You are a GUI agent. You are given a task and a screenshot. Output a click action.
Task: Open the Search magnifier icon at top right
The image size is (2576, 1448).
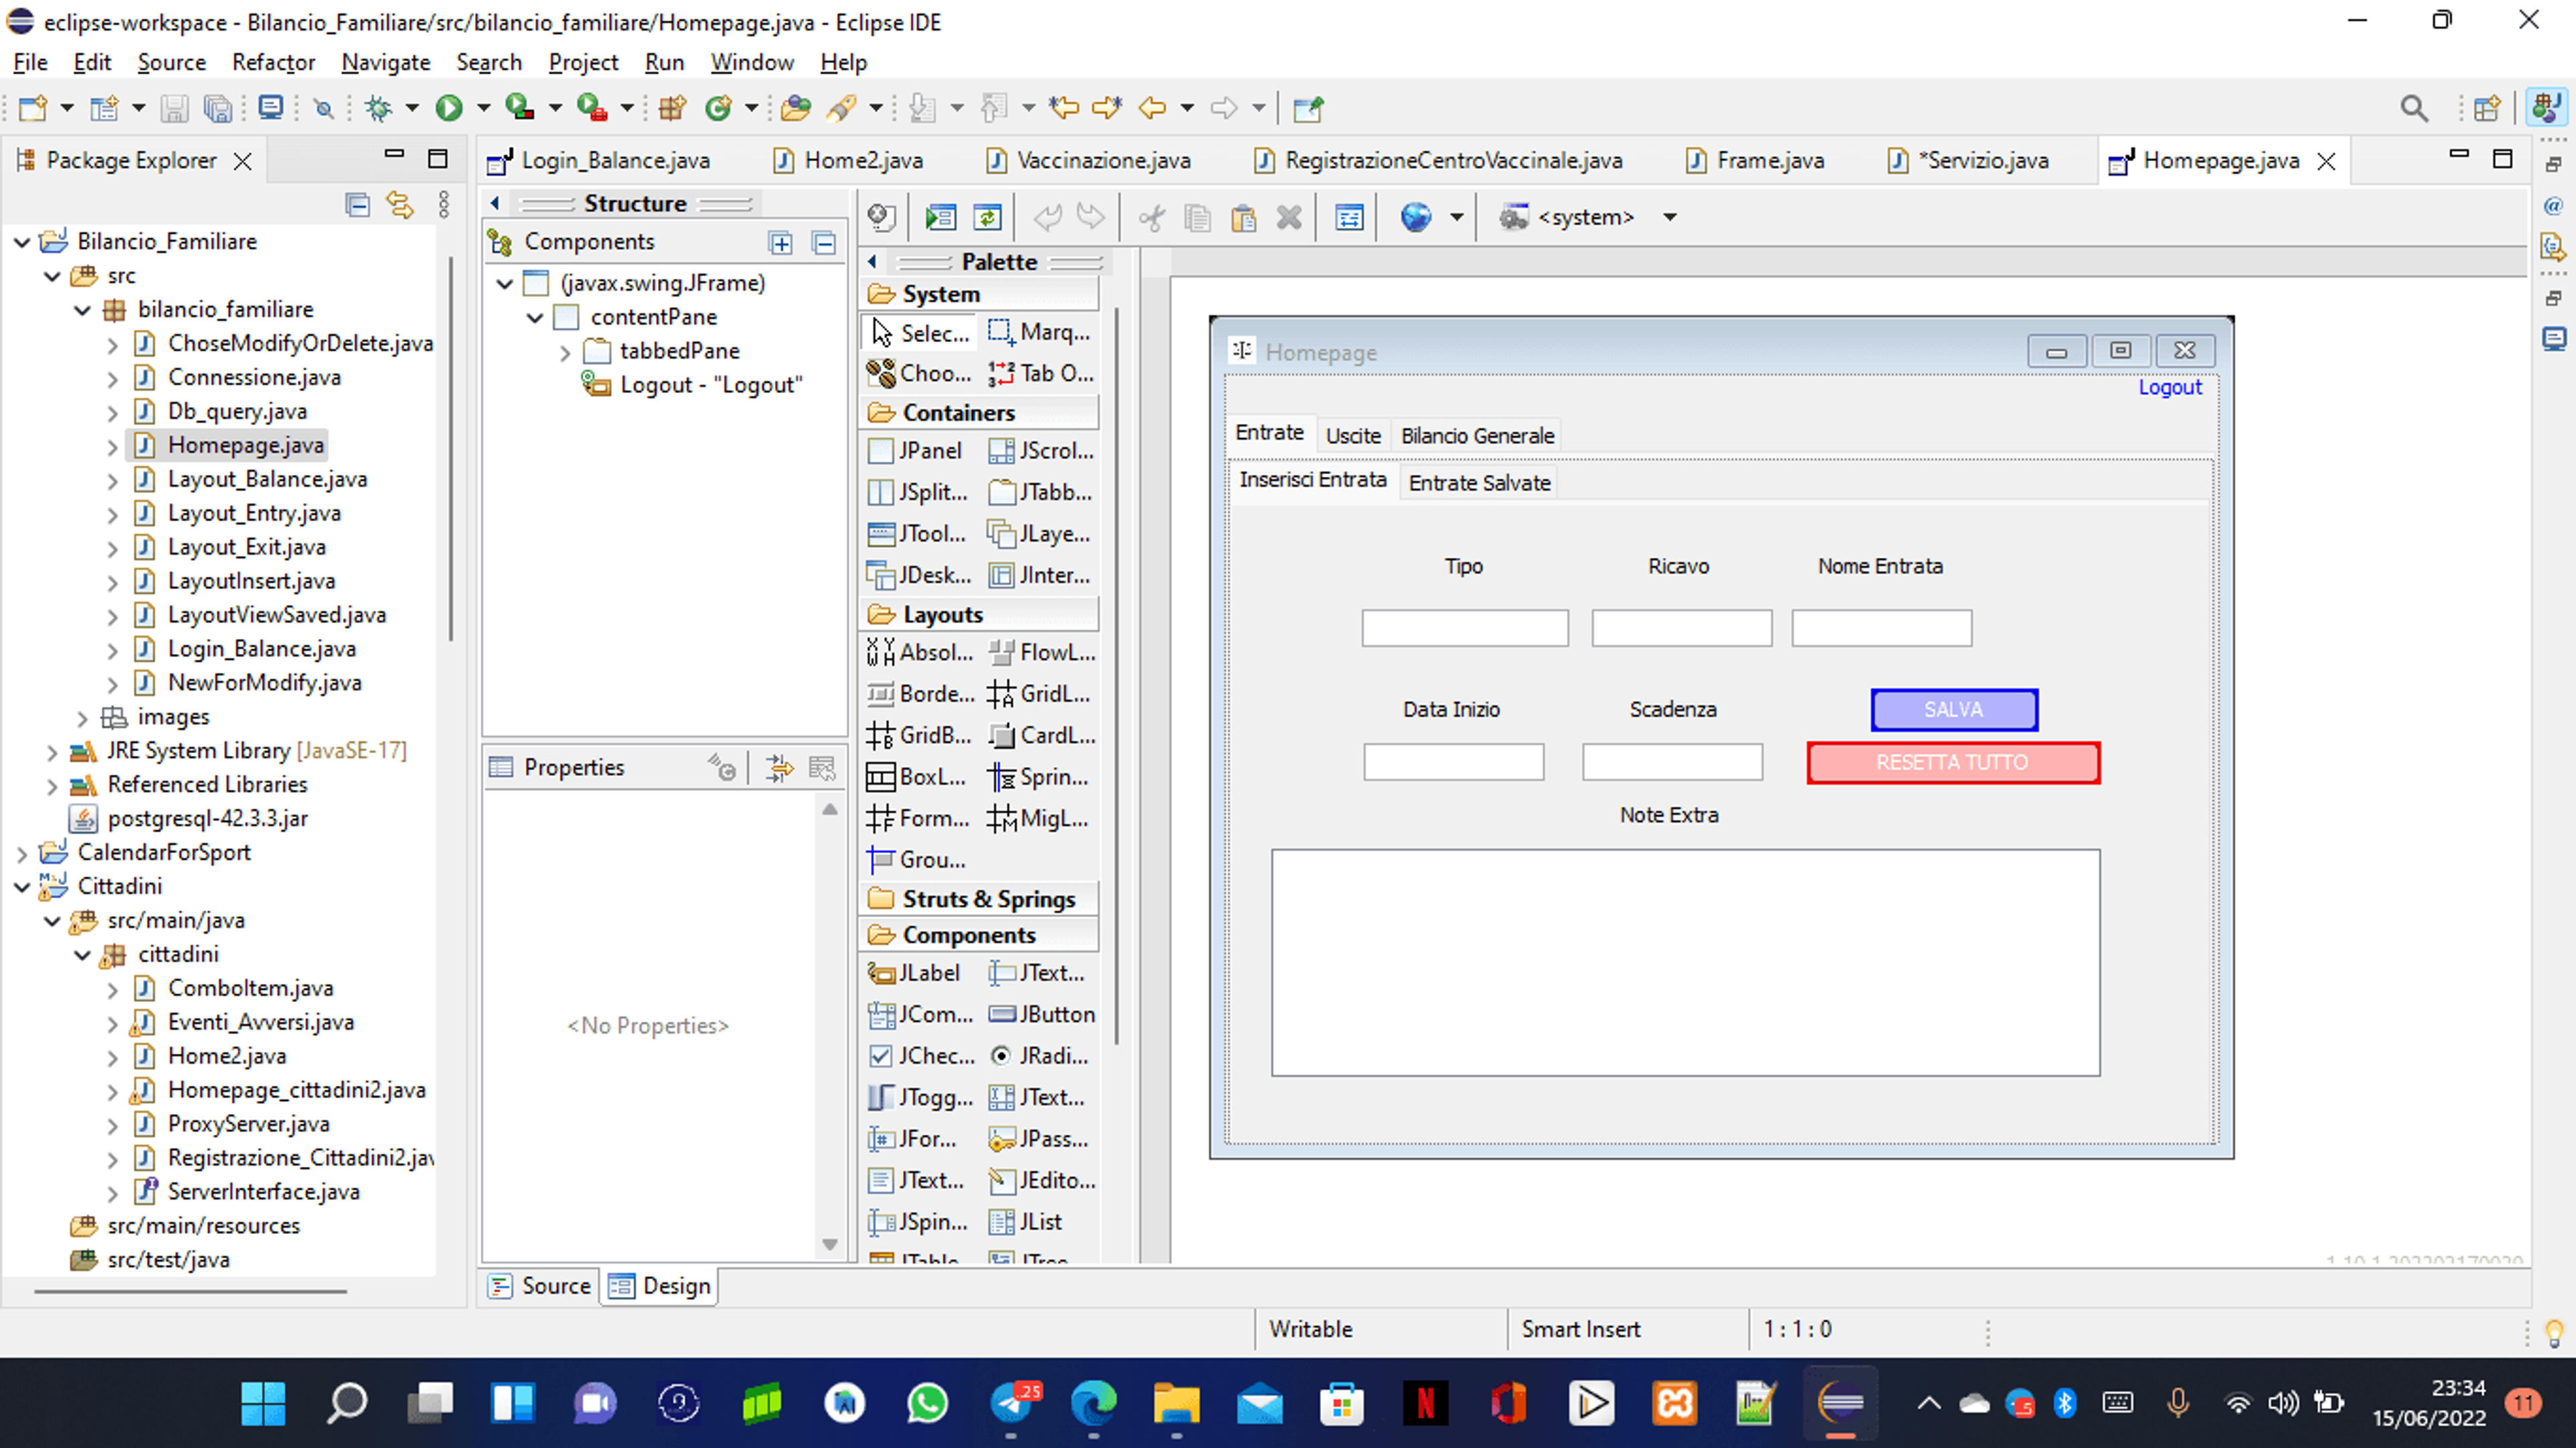(2414, 108)
